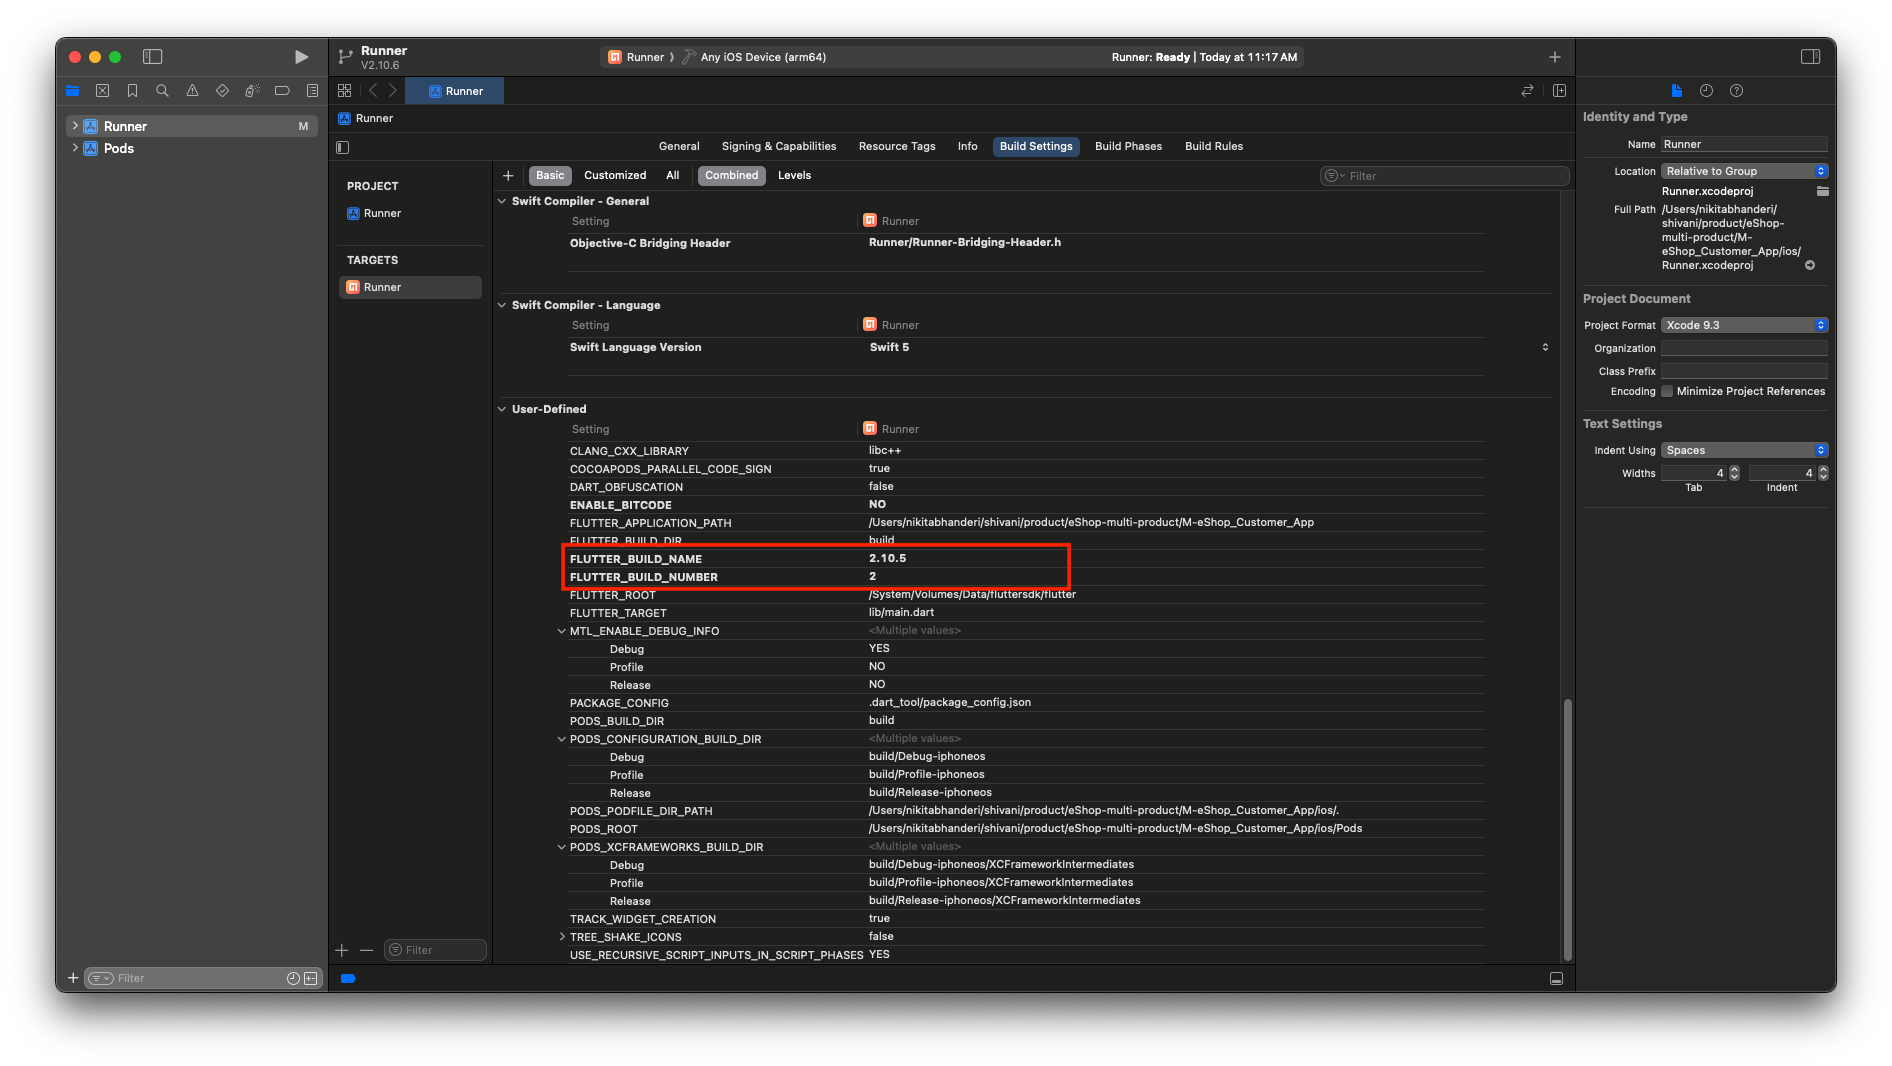The image size is (1892, 1066).
Task: Show Customized build settings
Action: pyautogui.click(x=614, y=176)
